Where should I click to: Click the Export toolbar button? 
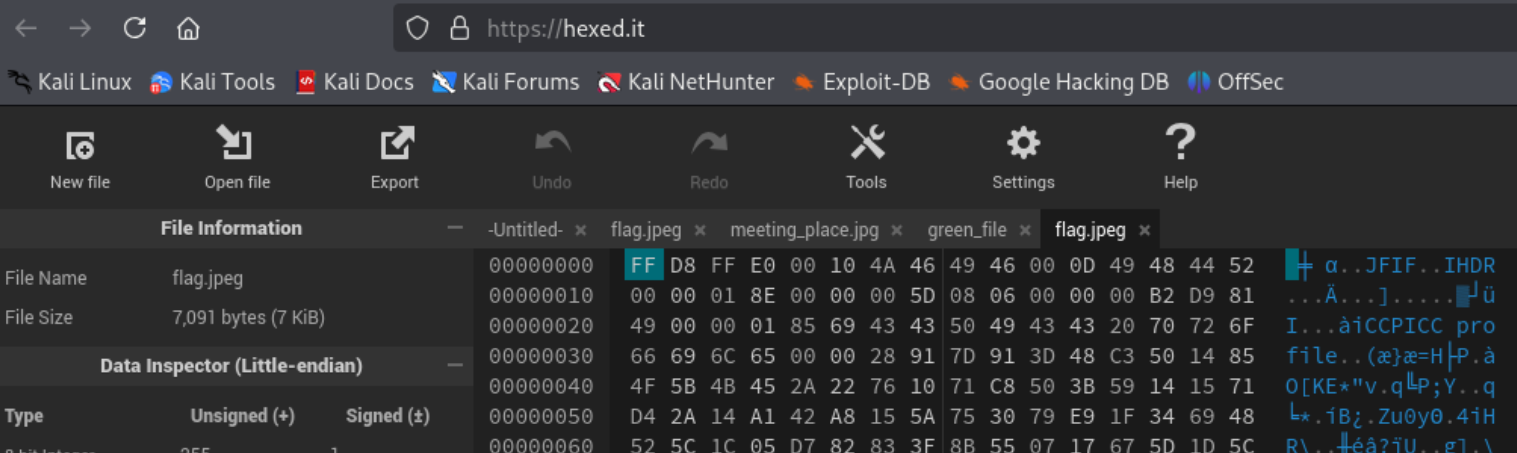pos(395,159)
